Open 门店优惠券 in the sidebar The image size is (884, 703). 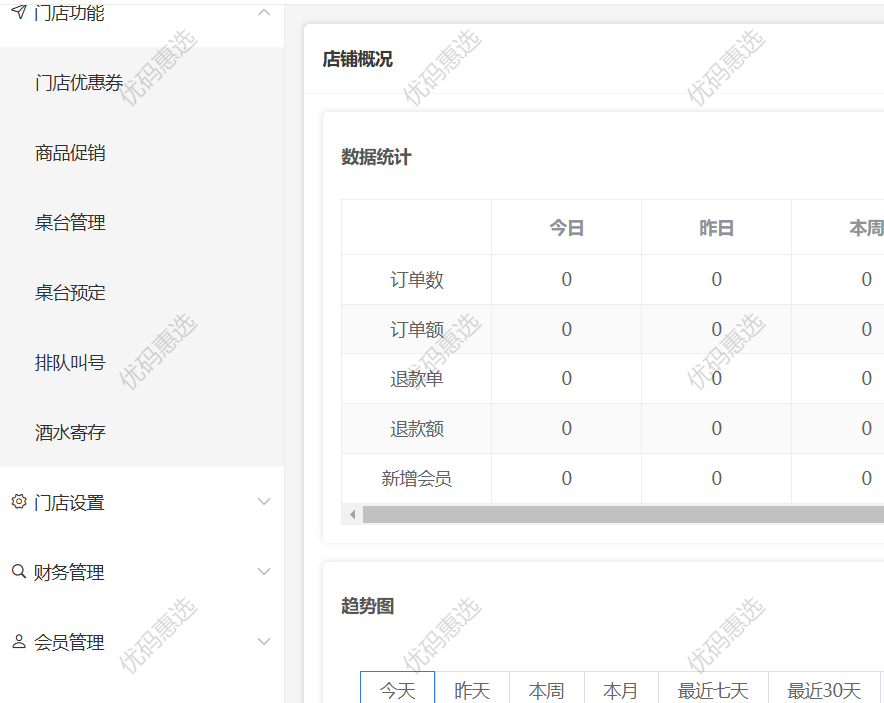(79, 83)
